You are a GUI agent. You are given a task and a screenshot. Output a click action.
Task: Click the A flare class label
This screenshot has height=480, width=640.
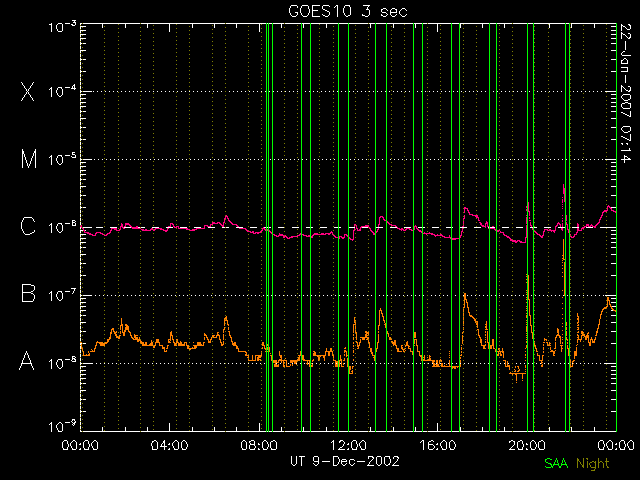pyautogui.click(x=27, y=361)
